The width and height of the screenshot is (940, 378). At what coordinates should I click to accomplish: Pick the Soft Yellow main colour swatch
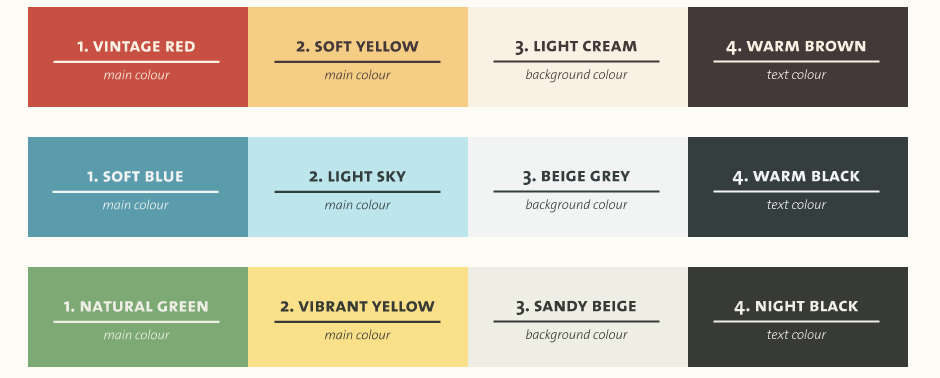point(358,57)
